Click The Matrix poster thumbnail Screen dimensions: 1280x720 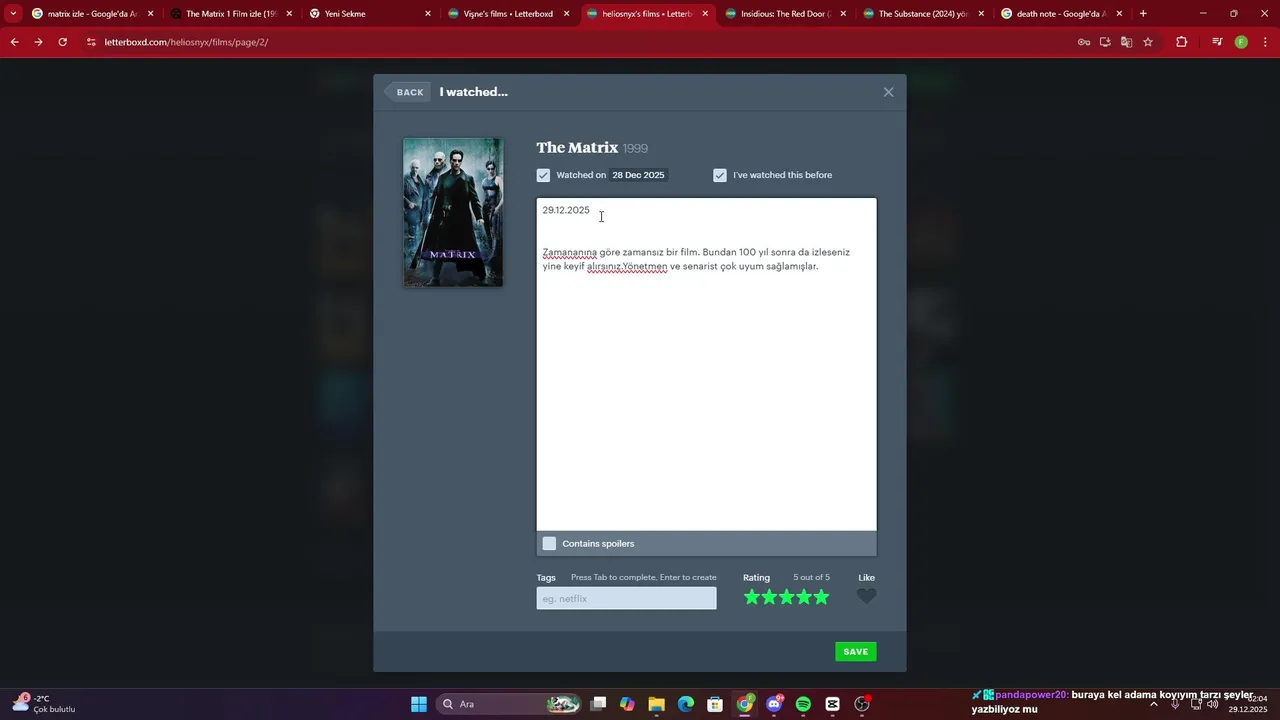coord(453,213)
